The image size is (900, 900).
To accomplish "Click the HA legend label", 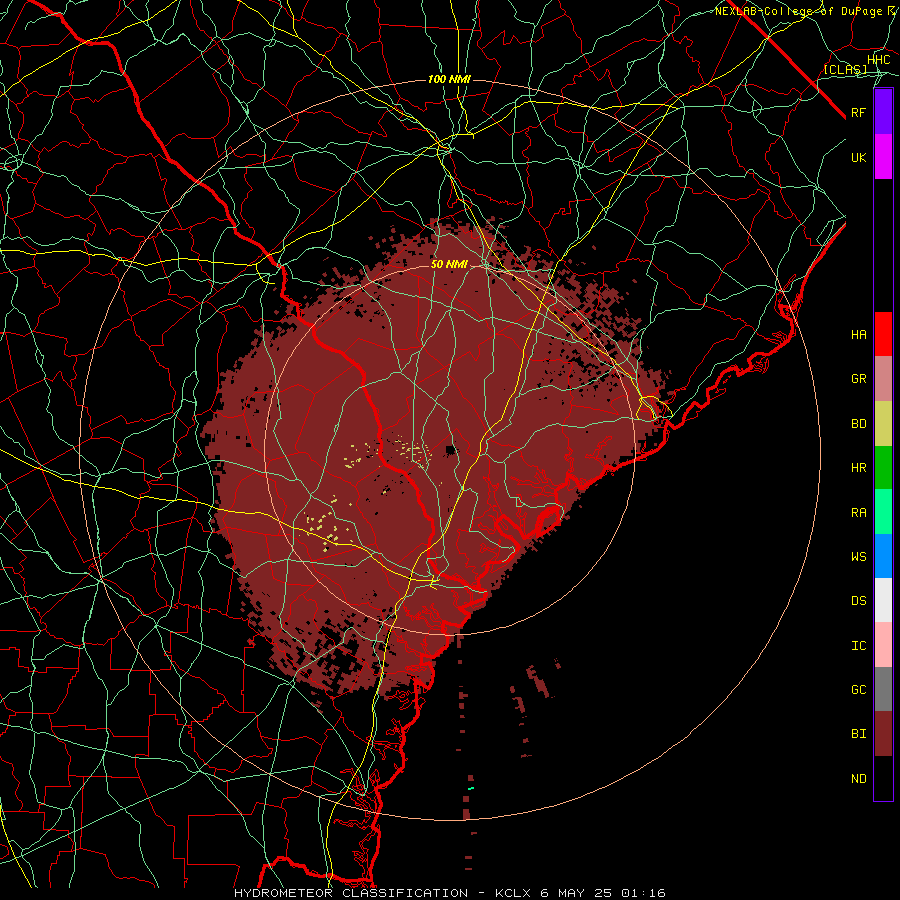I will pos(858,335).
